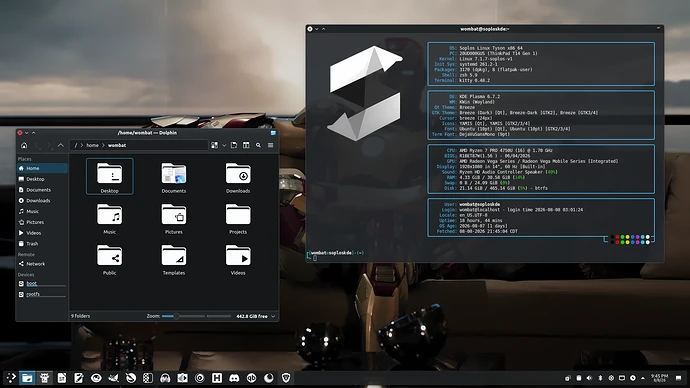The height and width of the screenshot is (388, 690).
Task: Click the color palette row in terminal
Action: point(630,239)
